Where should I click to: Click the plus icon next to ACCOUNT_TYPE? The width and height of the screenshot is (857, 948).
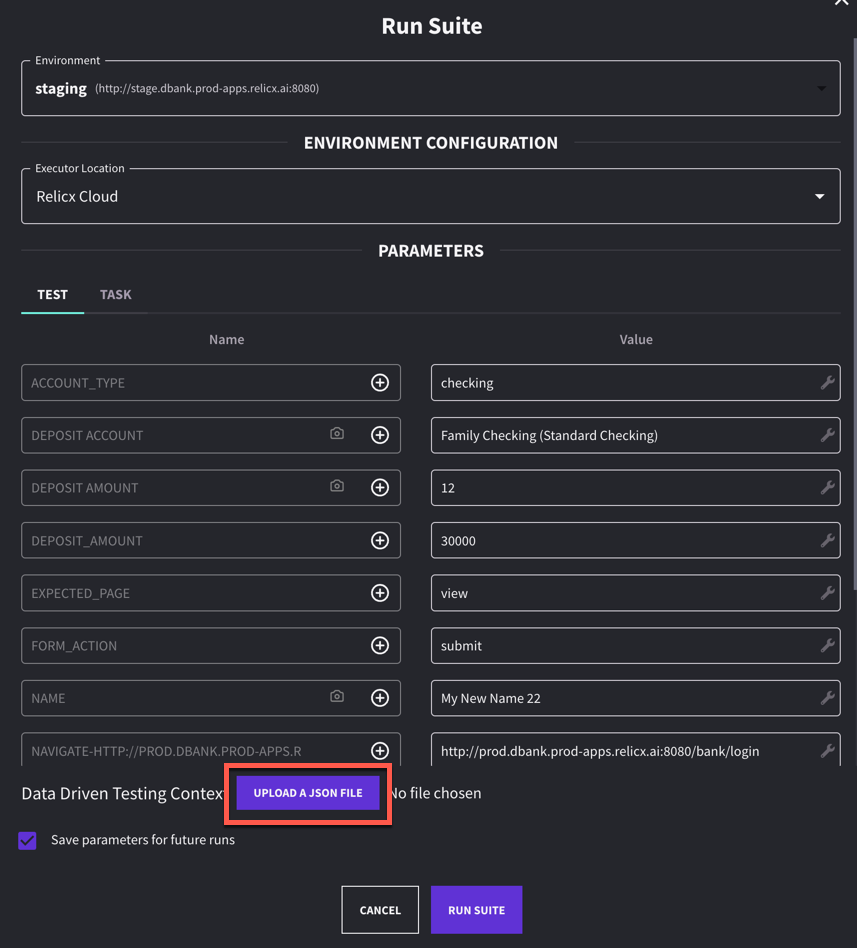tap(380, 382)
